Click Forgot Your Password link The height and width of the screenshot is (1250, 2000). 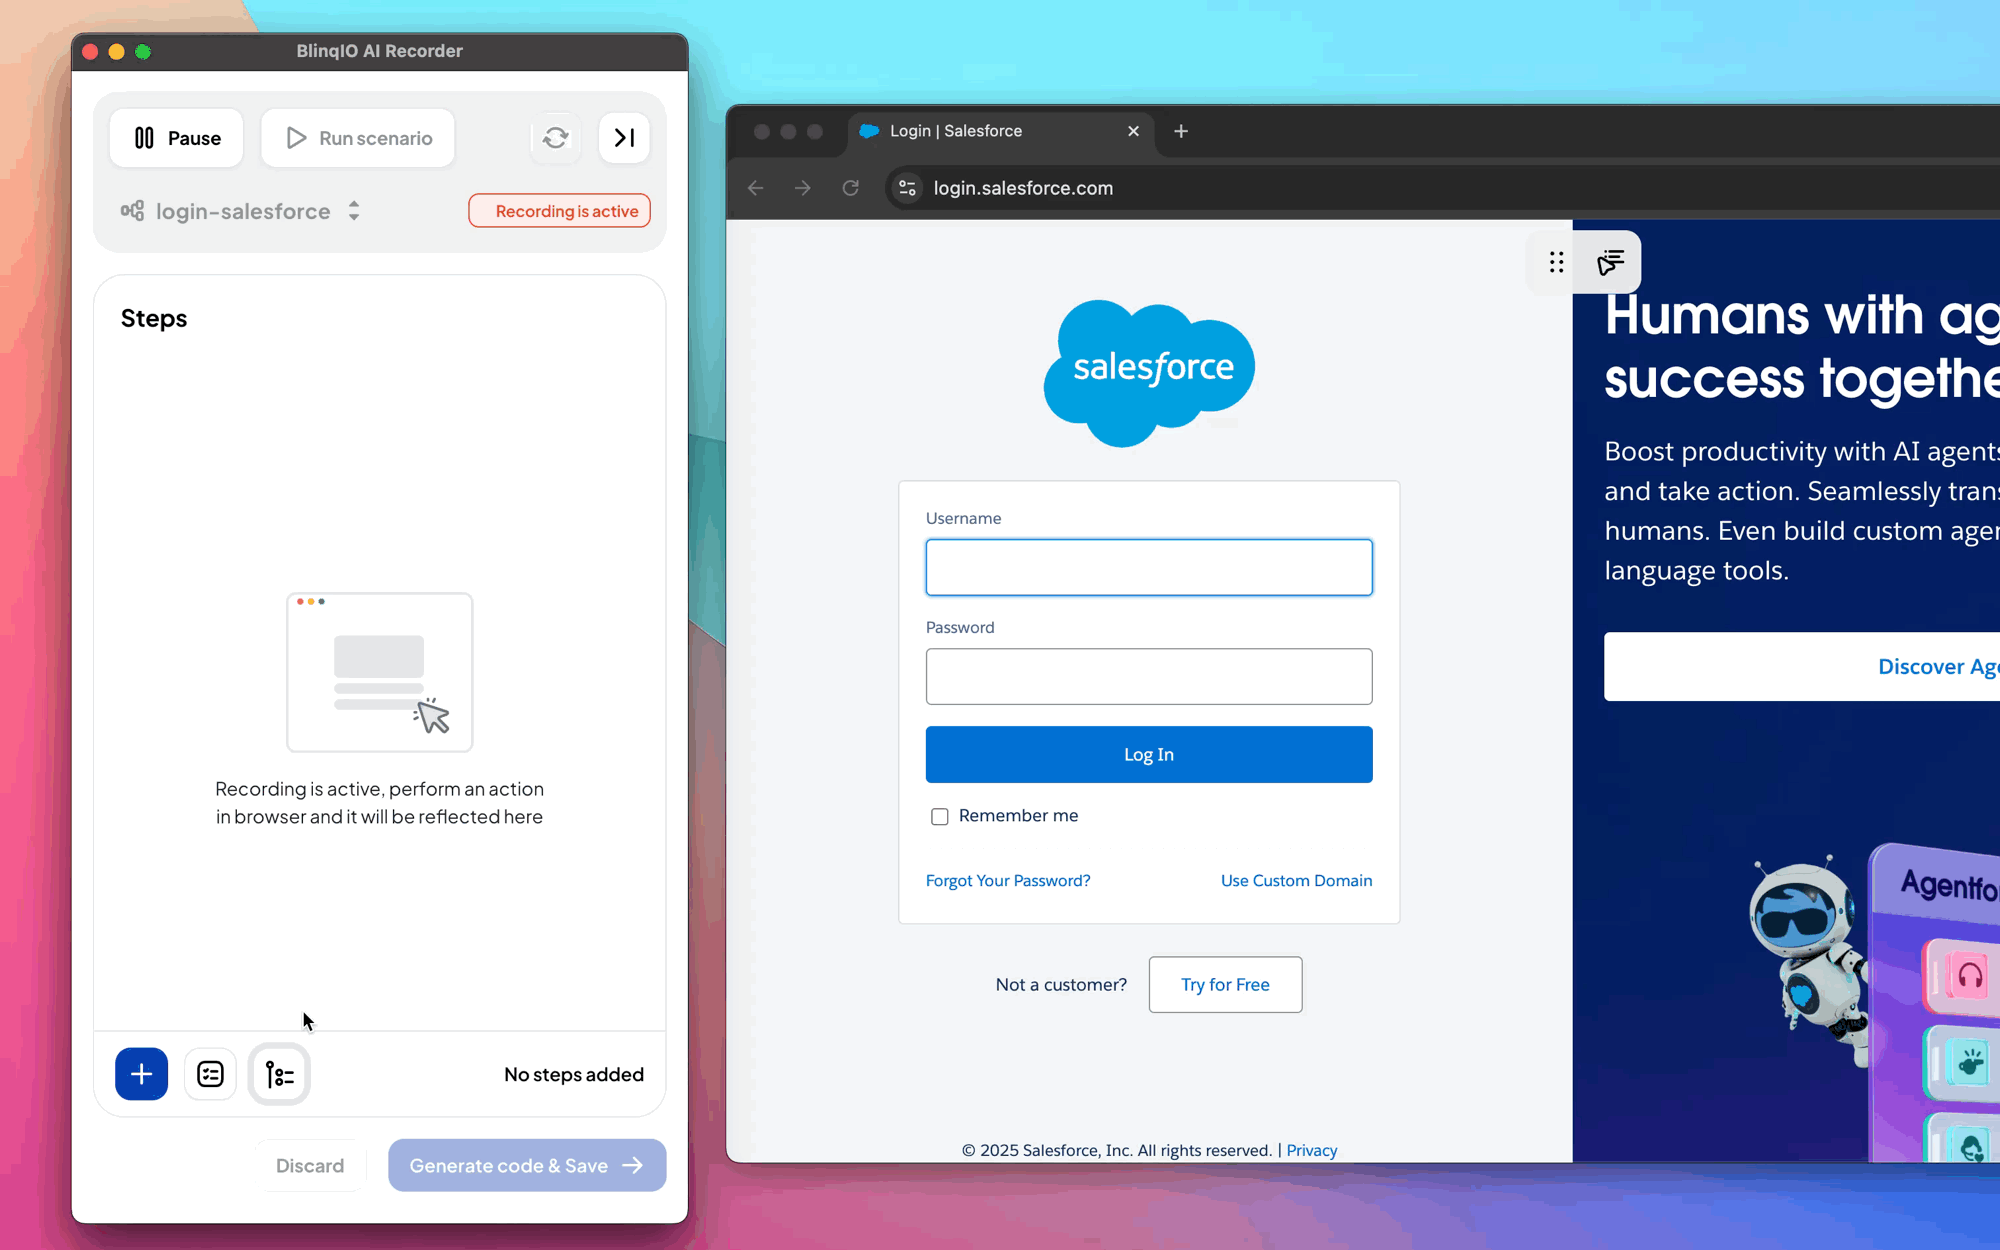(1008, 880)
